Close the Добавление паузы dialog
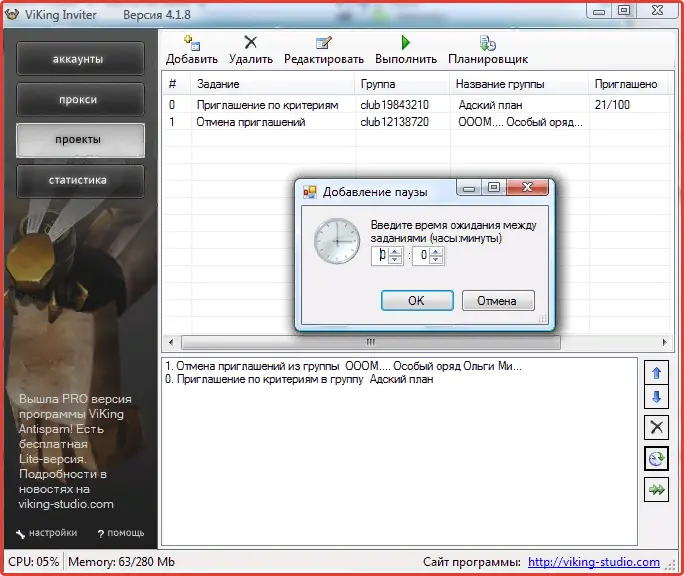 [527, 187]
